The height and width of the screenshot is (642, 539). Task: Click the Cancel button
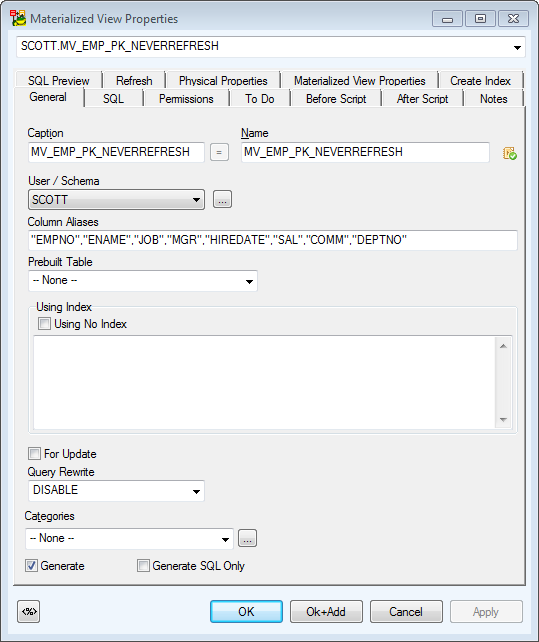(406, 612)
